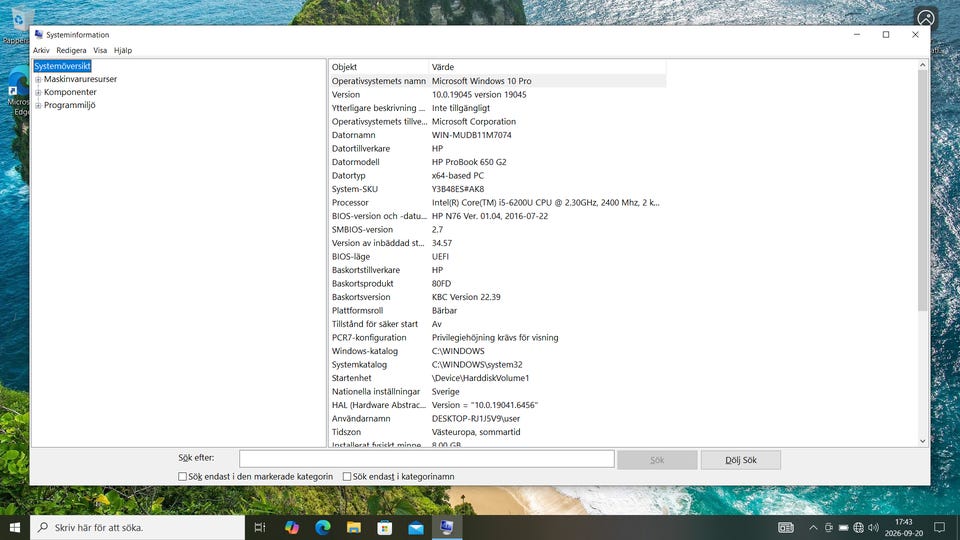960x540 pixels.
Task: Click the details pane scroll down arrow
Action: [923, 441]
